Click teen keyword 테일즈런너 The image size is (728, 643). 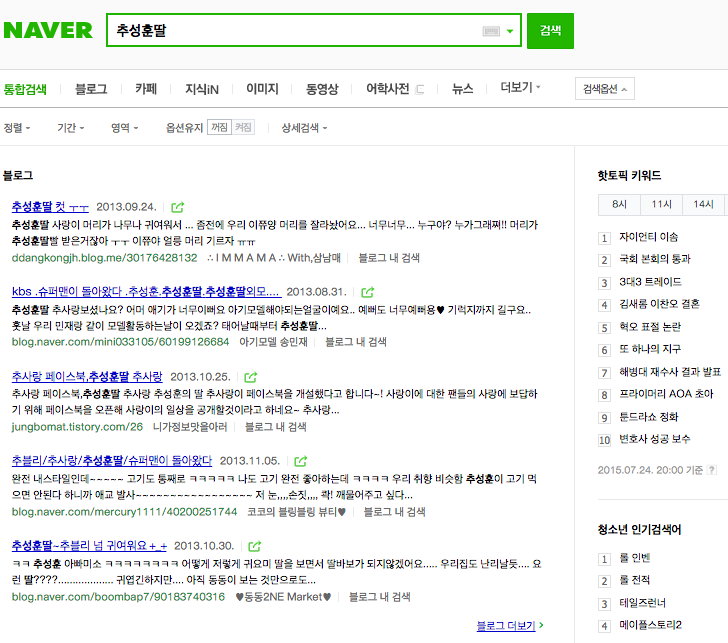[643, 603]
